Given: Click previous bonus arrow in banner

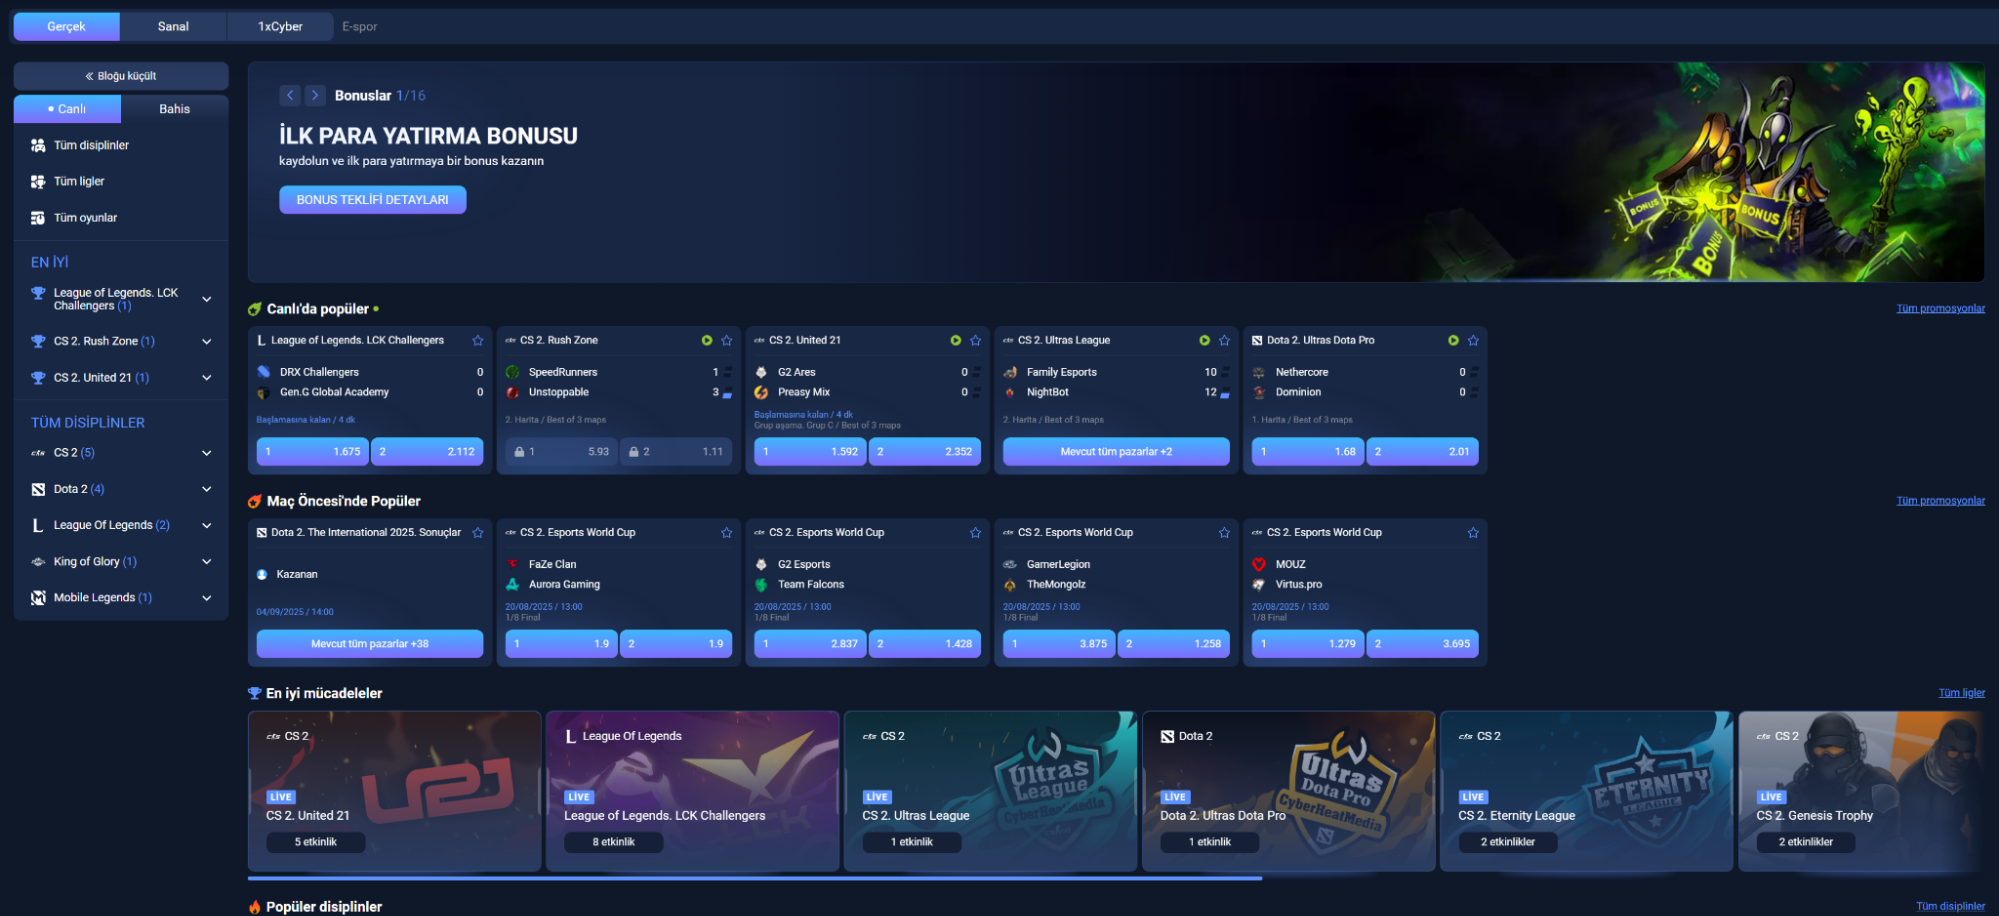Looking at the screenshot, I should click(290, 95).
